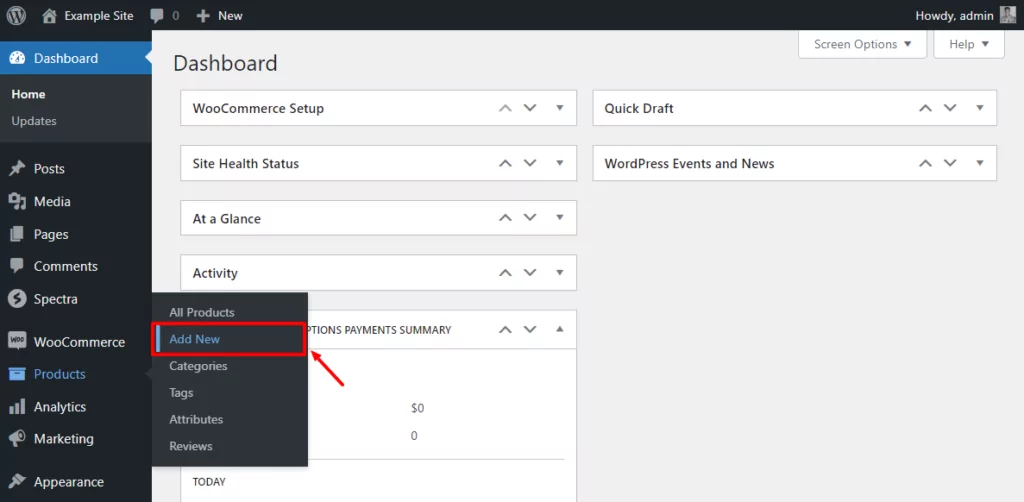Screen dimensions: 1024x502
Task: Open the Screen Options dropdown
Action: [x=863, y=44]
